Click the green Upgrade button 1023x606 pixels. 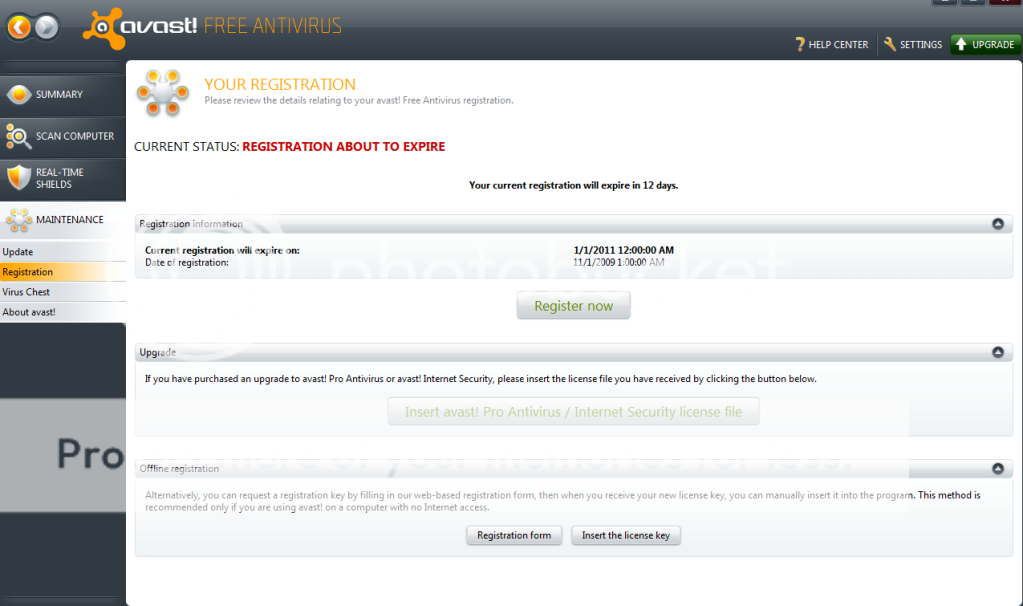coord(985,44)
